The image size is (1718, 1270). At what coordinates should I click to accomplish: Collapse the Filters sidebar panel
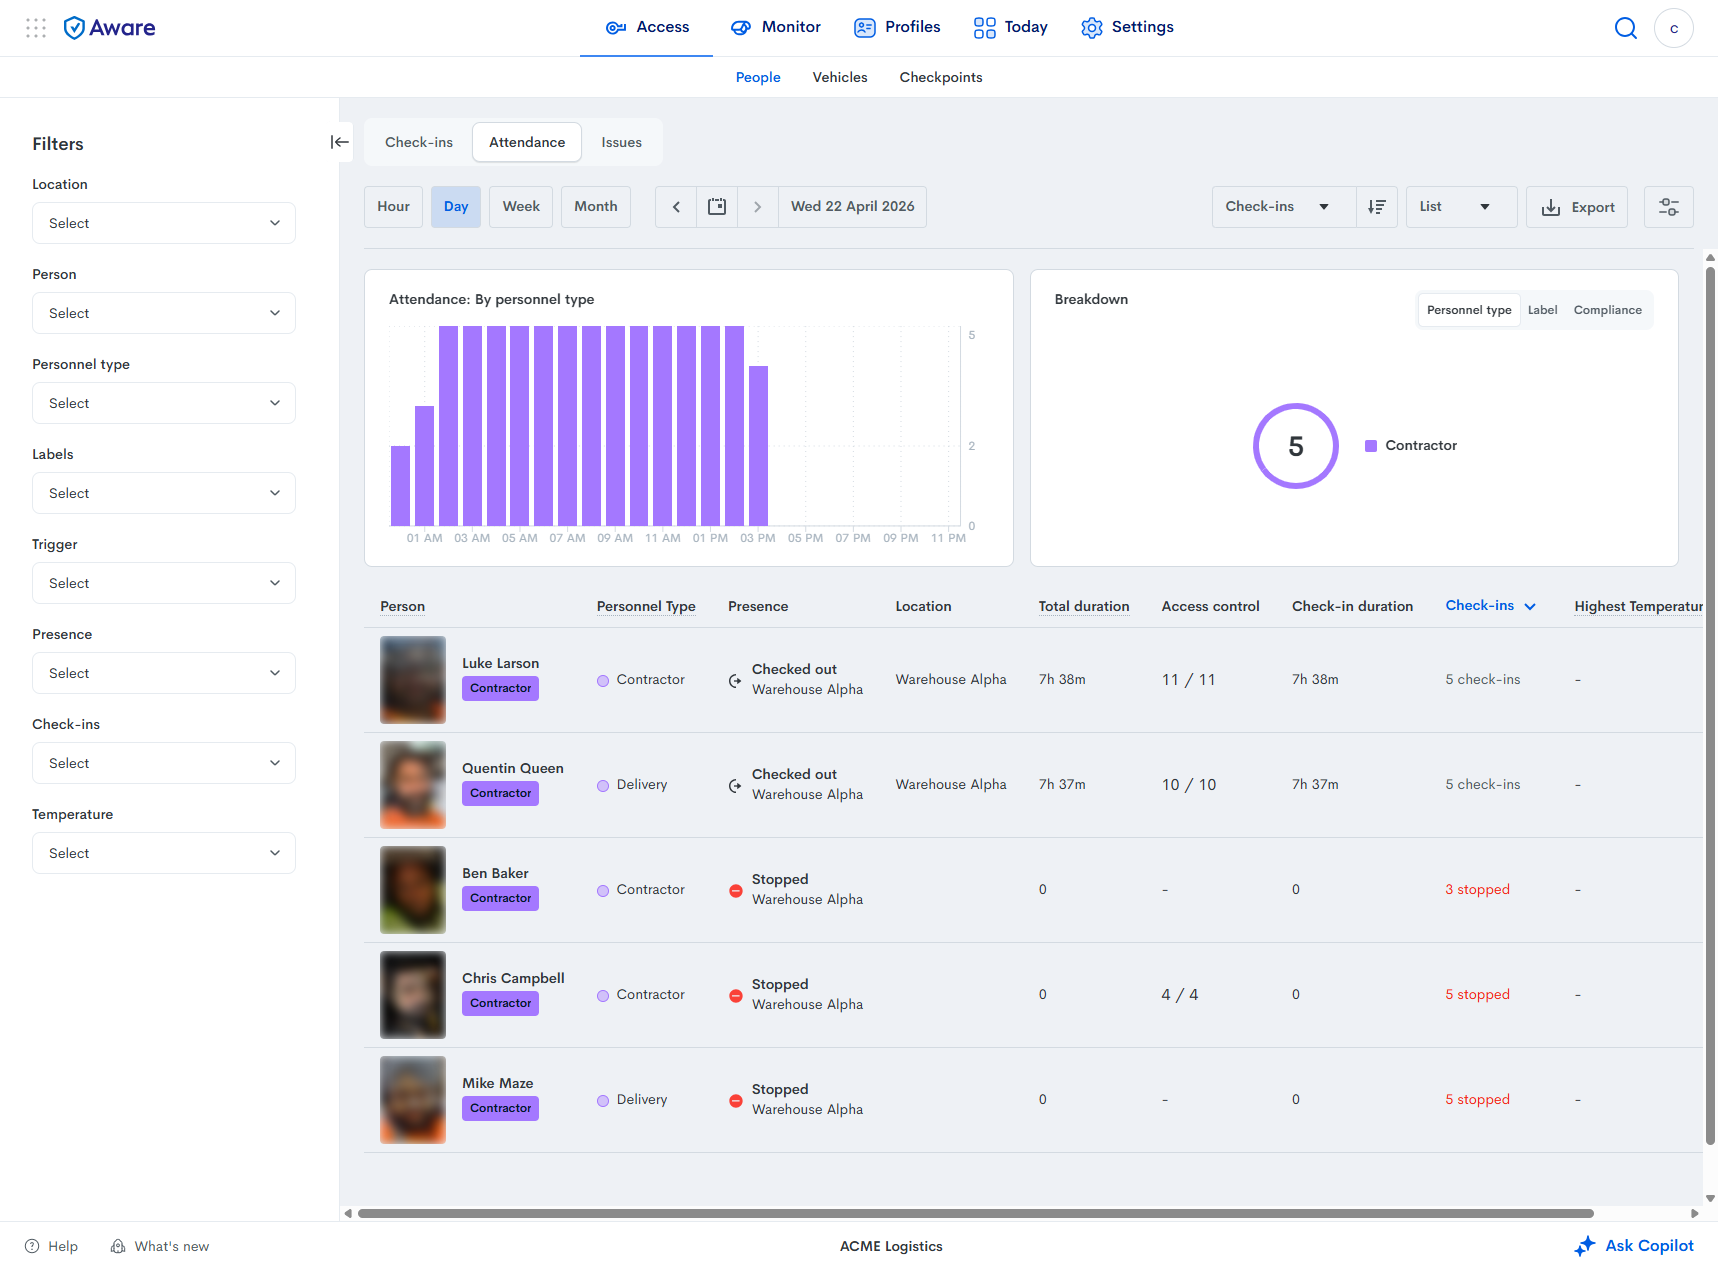pyautogui.click(x=340, y=142)
